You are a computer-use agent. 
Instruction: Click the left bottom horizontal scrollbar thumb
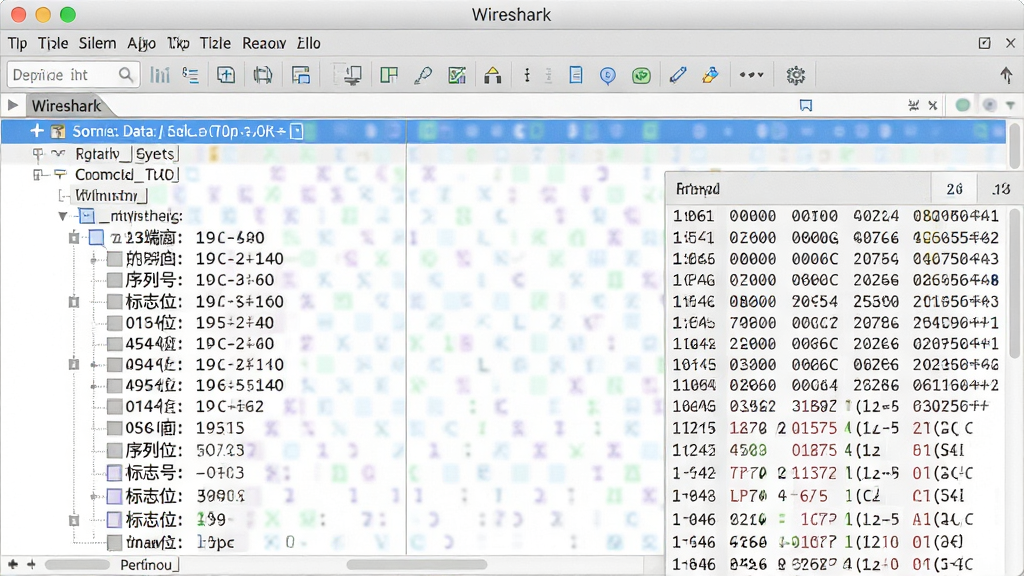click(x=77, y=564)
